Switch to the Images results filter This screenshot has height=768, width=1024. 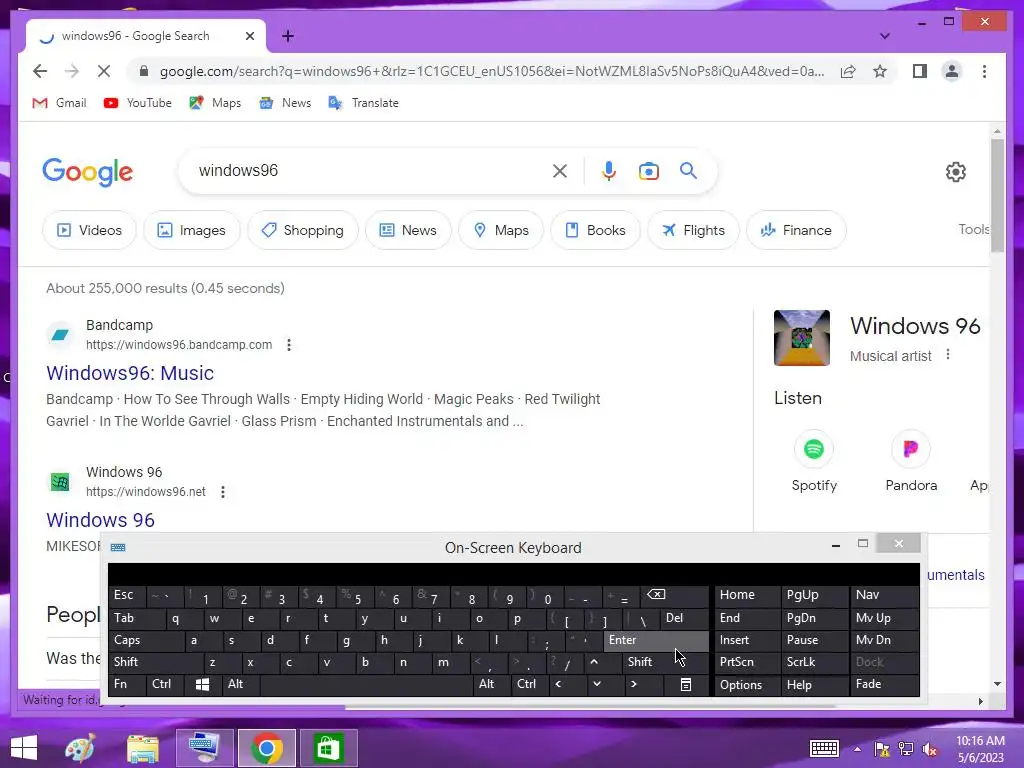[x=191, y=230]
